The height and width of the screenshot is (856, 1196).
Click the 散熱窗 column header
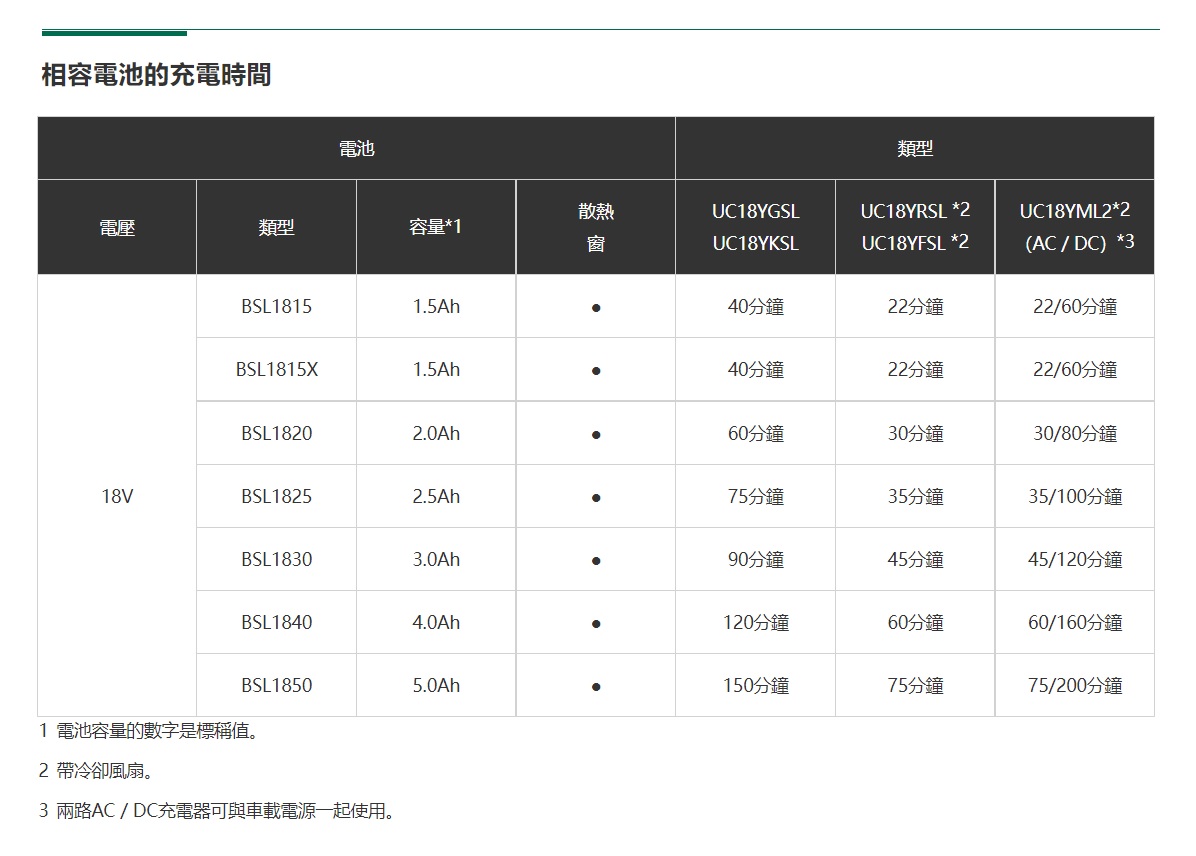(596, 228)
